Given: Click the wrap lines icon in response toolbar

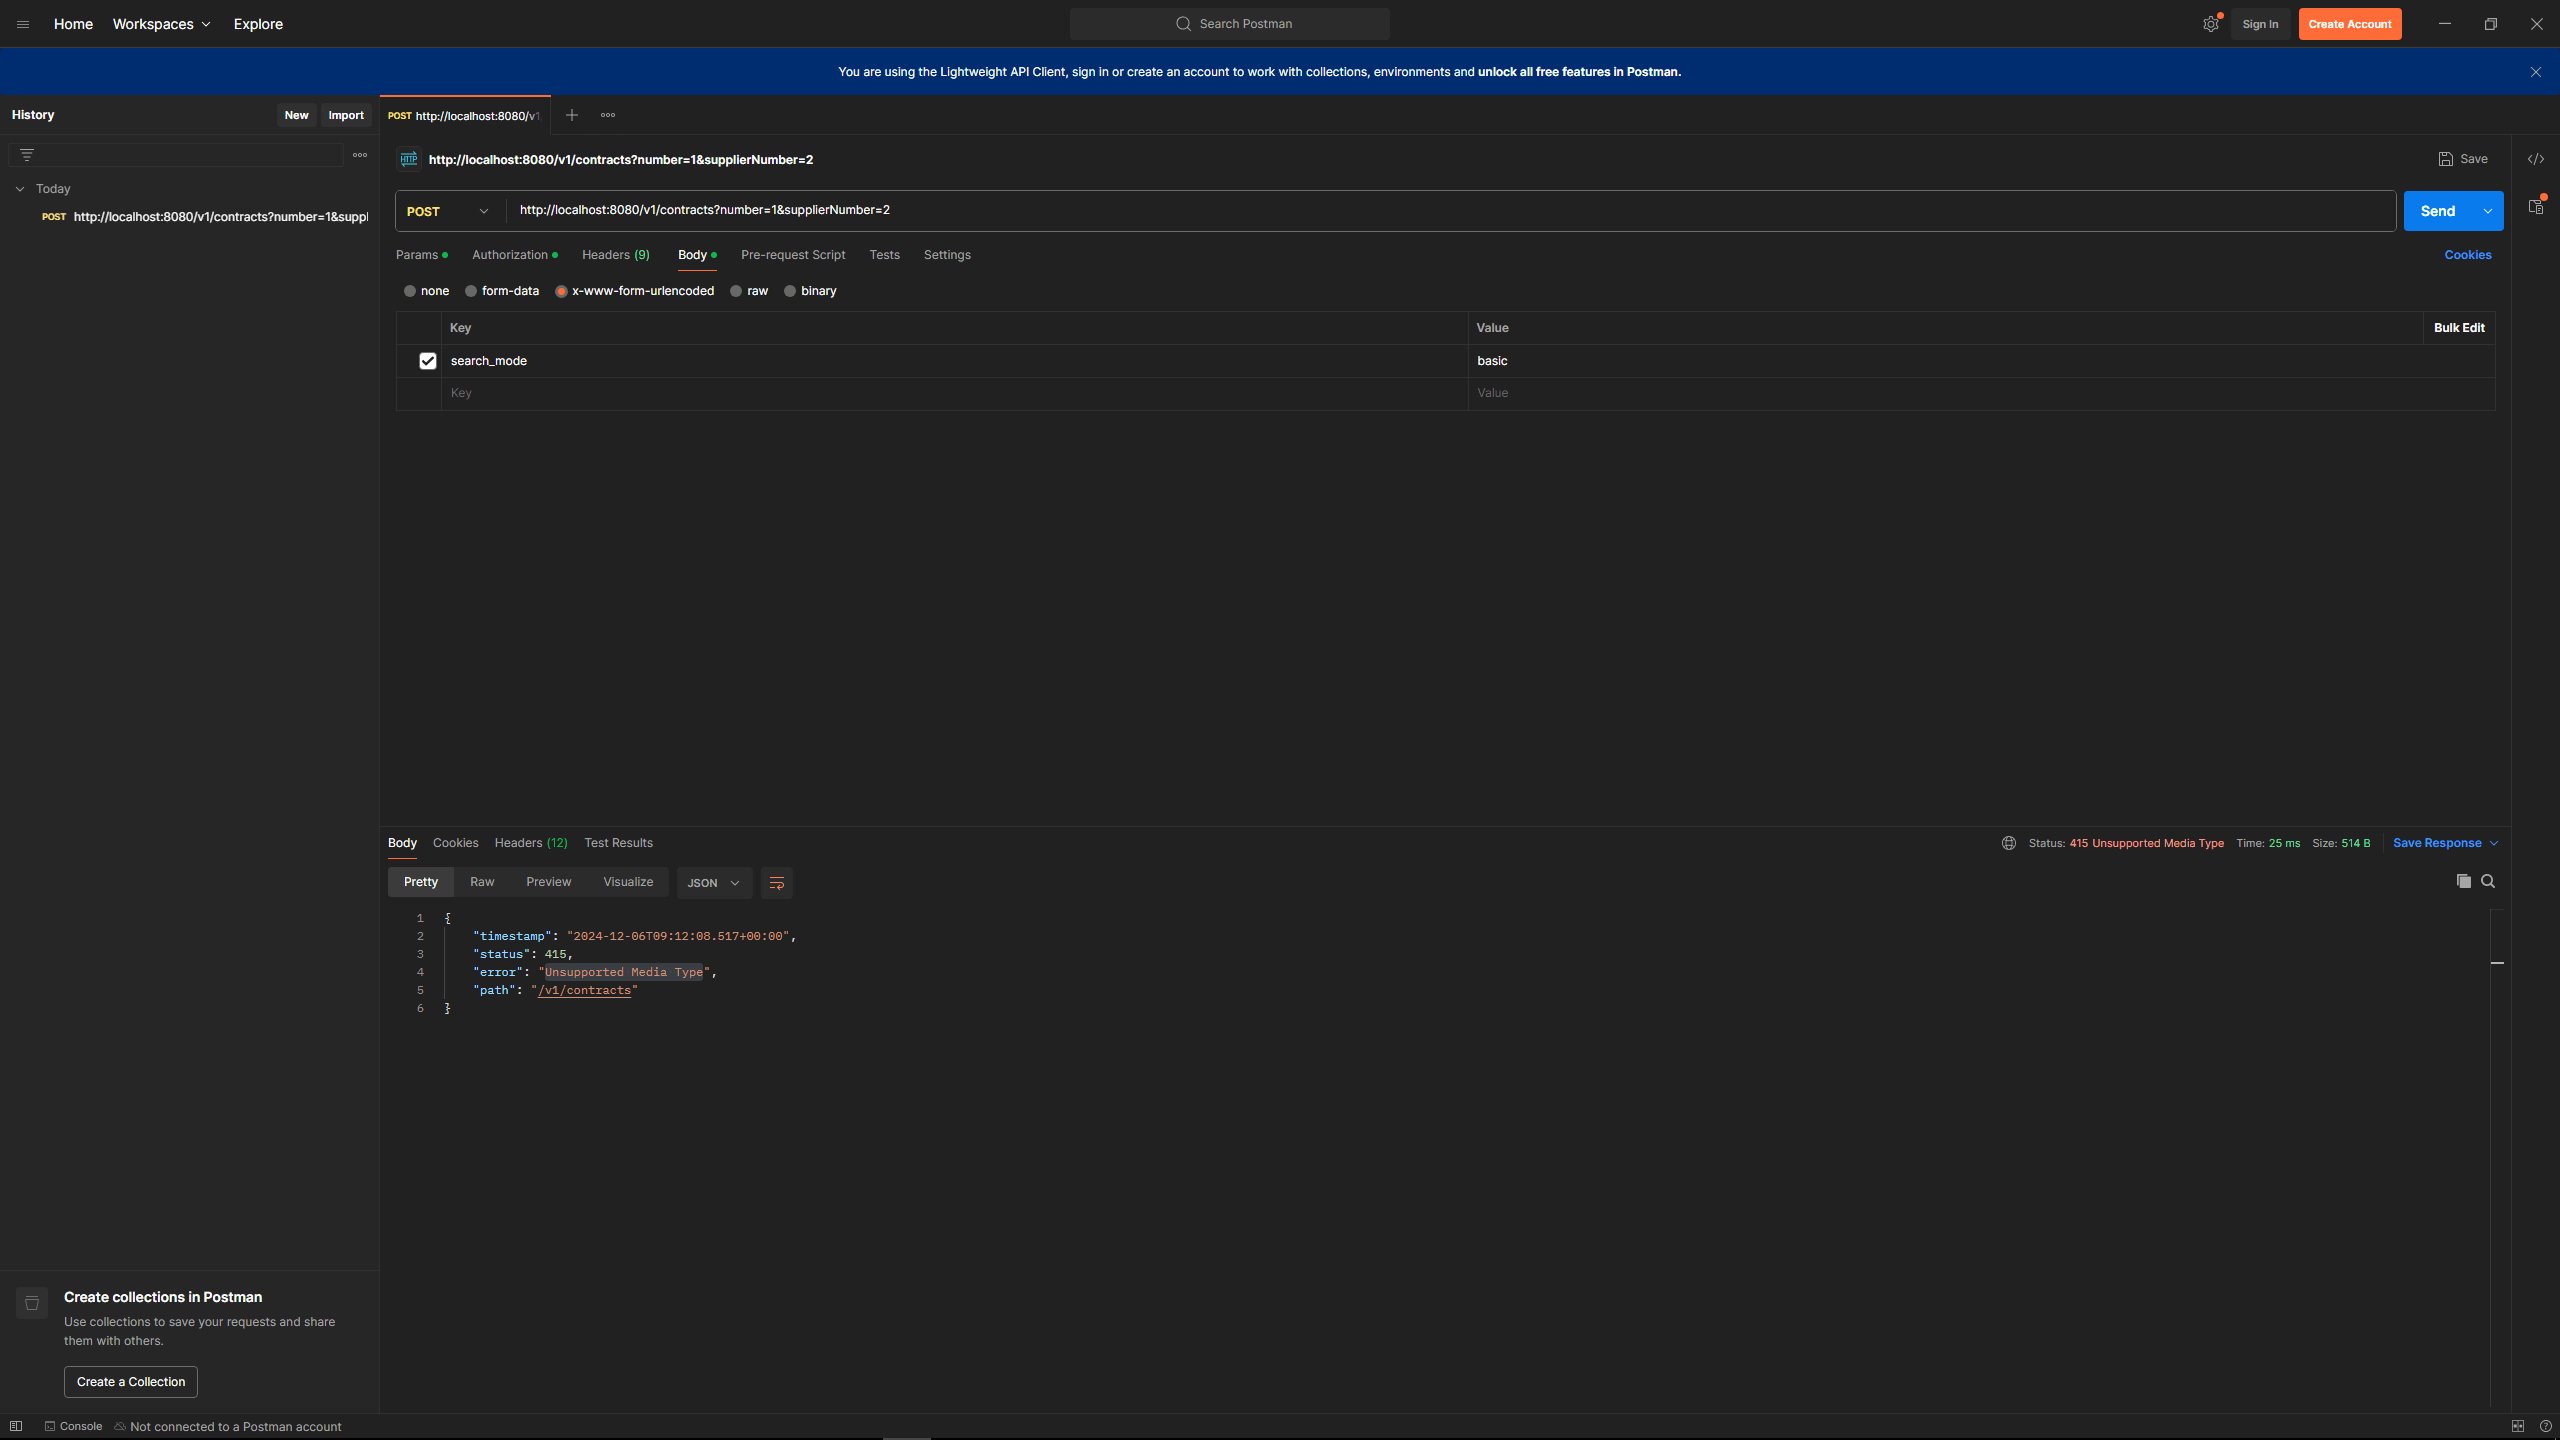Looking at the screenshot, I should coord(776,883).
